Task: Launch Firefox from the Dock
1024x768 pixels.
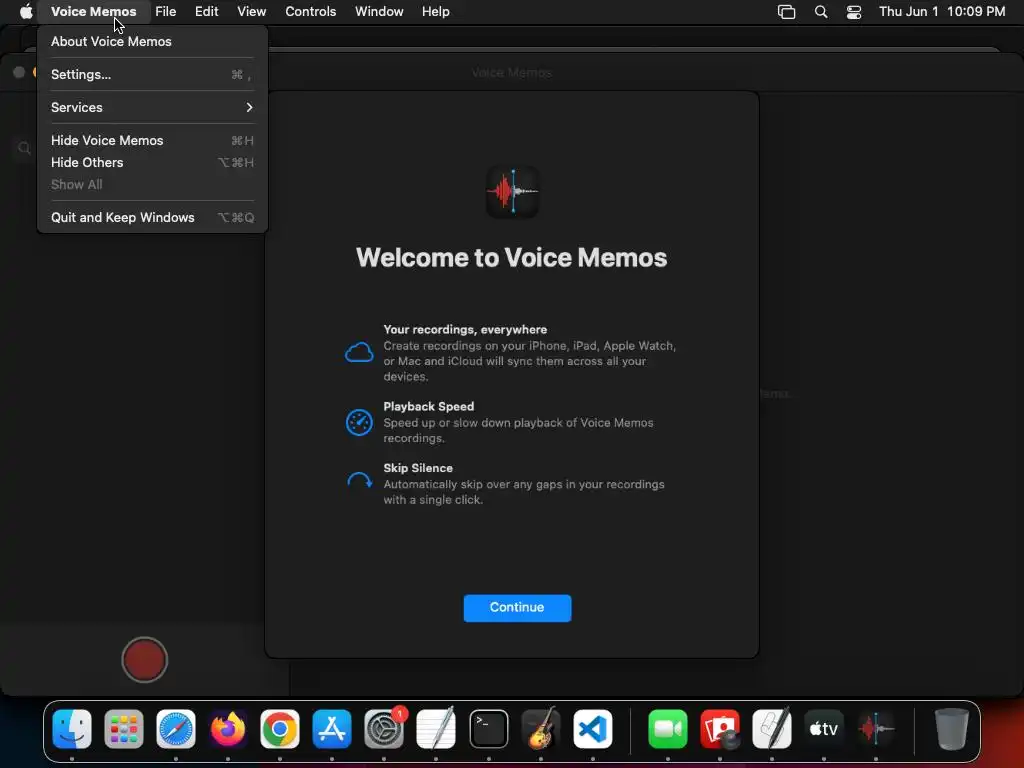Action: 228,728
